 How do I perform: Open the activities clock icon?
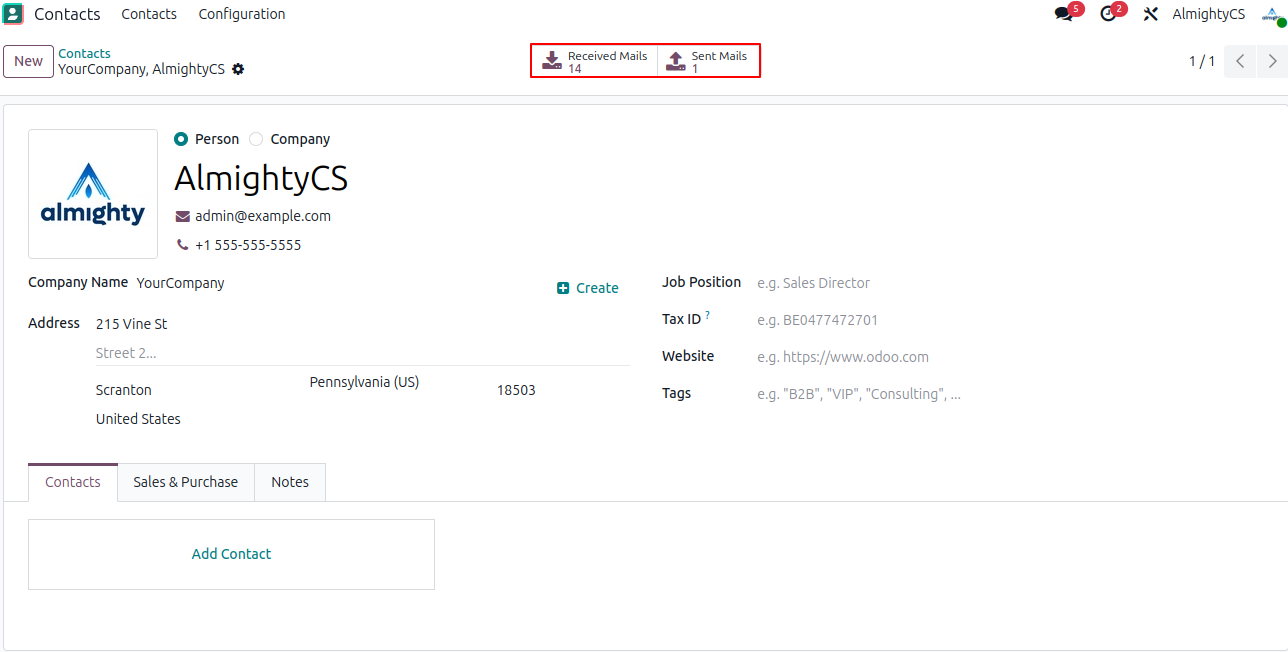1107,14
